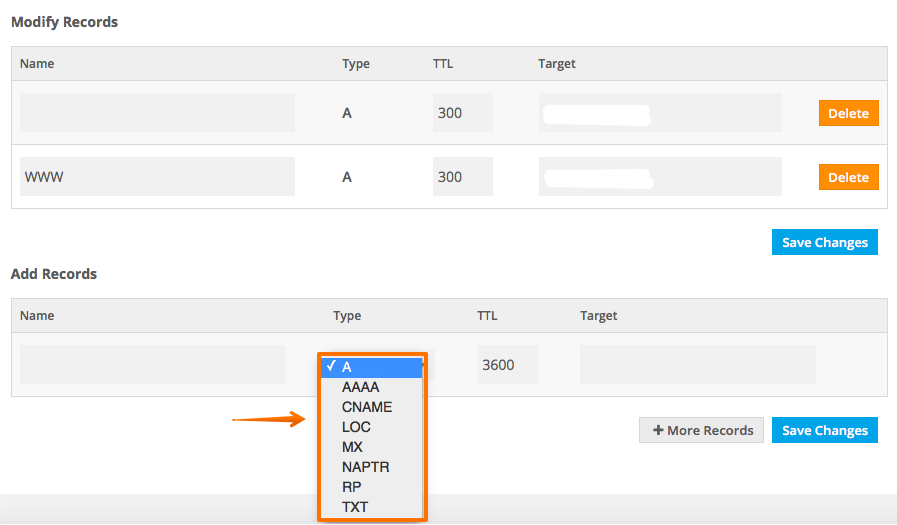
Task: Click the new record Name field
Action: (153, 365)
